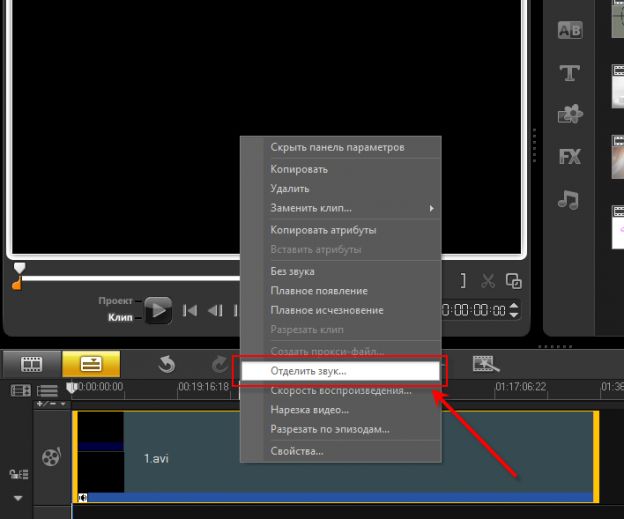Screen dimensions: 624x519
Task: Click the preview scrubber handle
Action: [18, 270]
